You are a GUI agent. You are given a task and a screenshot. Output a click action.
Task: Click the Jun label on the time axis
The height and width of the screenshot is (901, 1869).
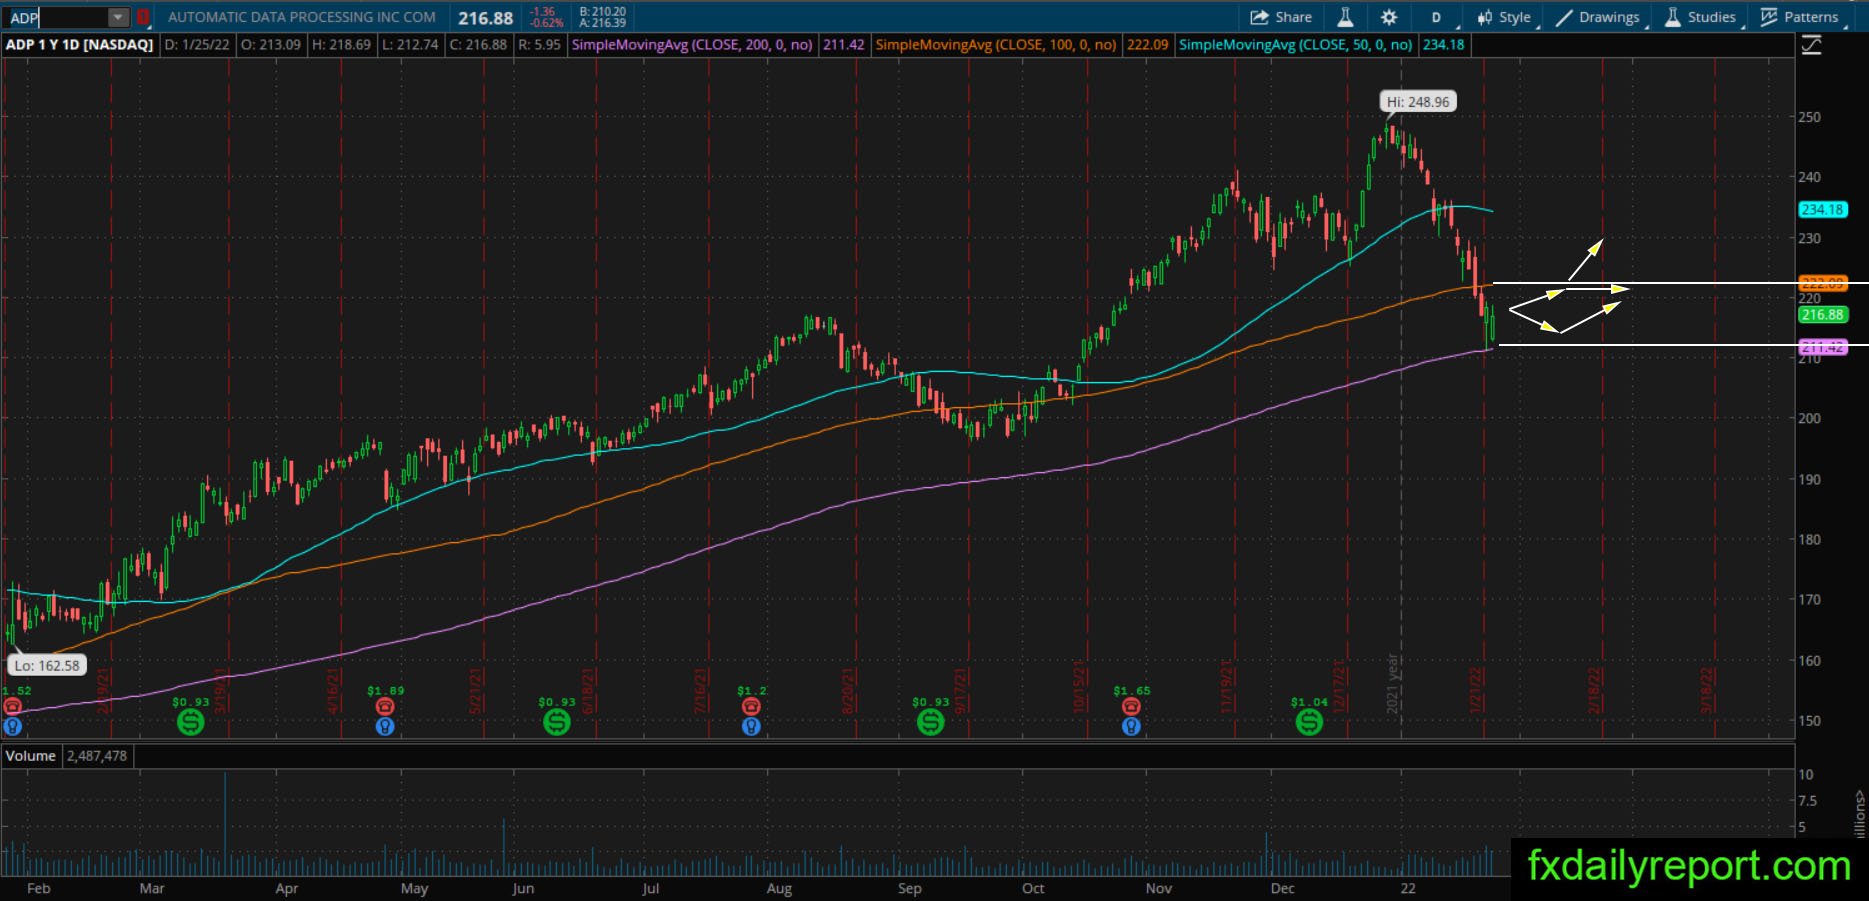[523, 888]
